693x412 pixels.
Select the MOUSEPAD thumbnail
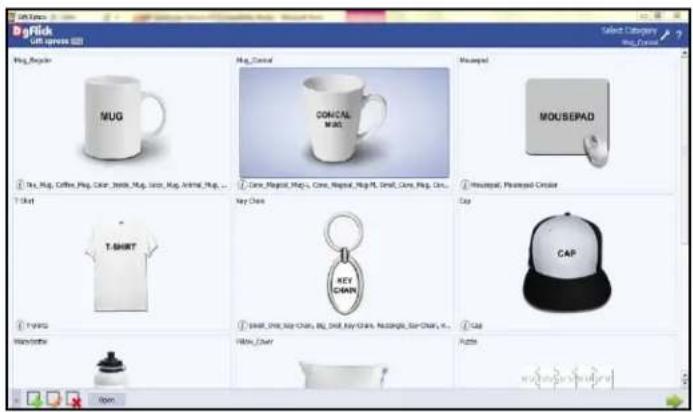coord(567,122)
